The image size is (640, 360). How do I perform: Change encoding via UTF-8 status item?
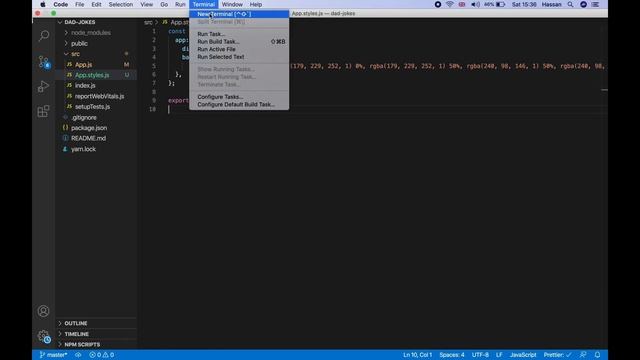point(480,355)
